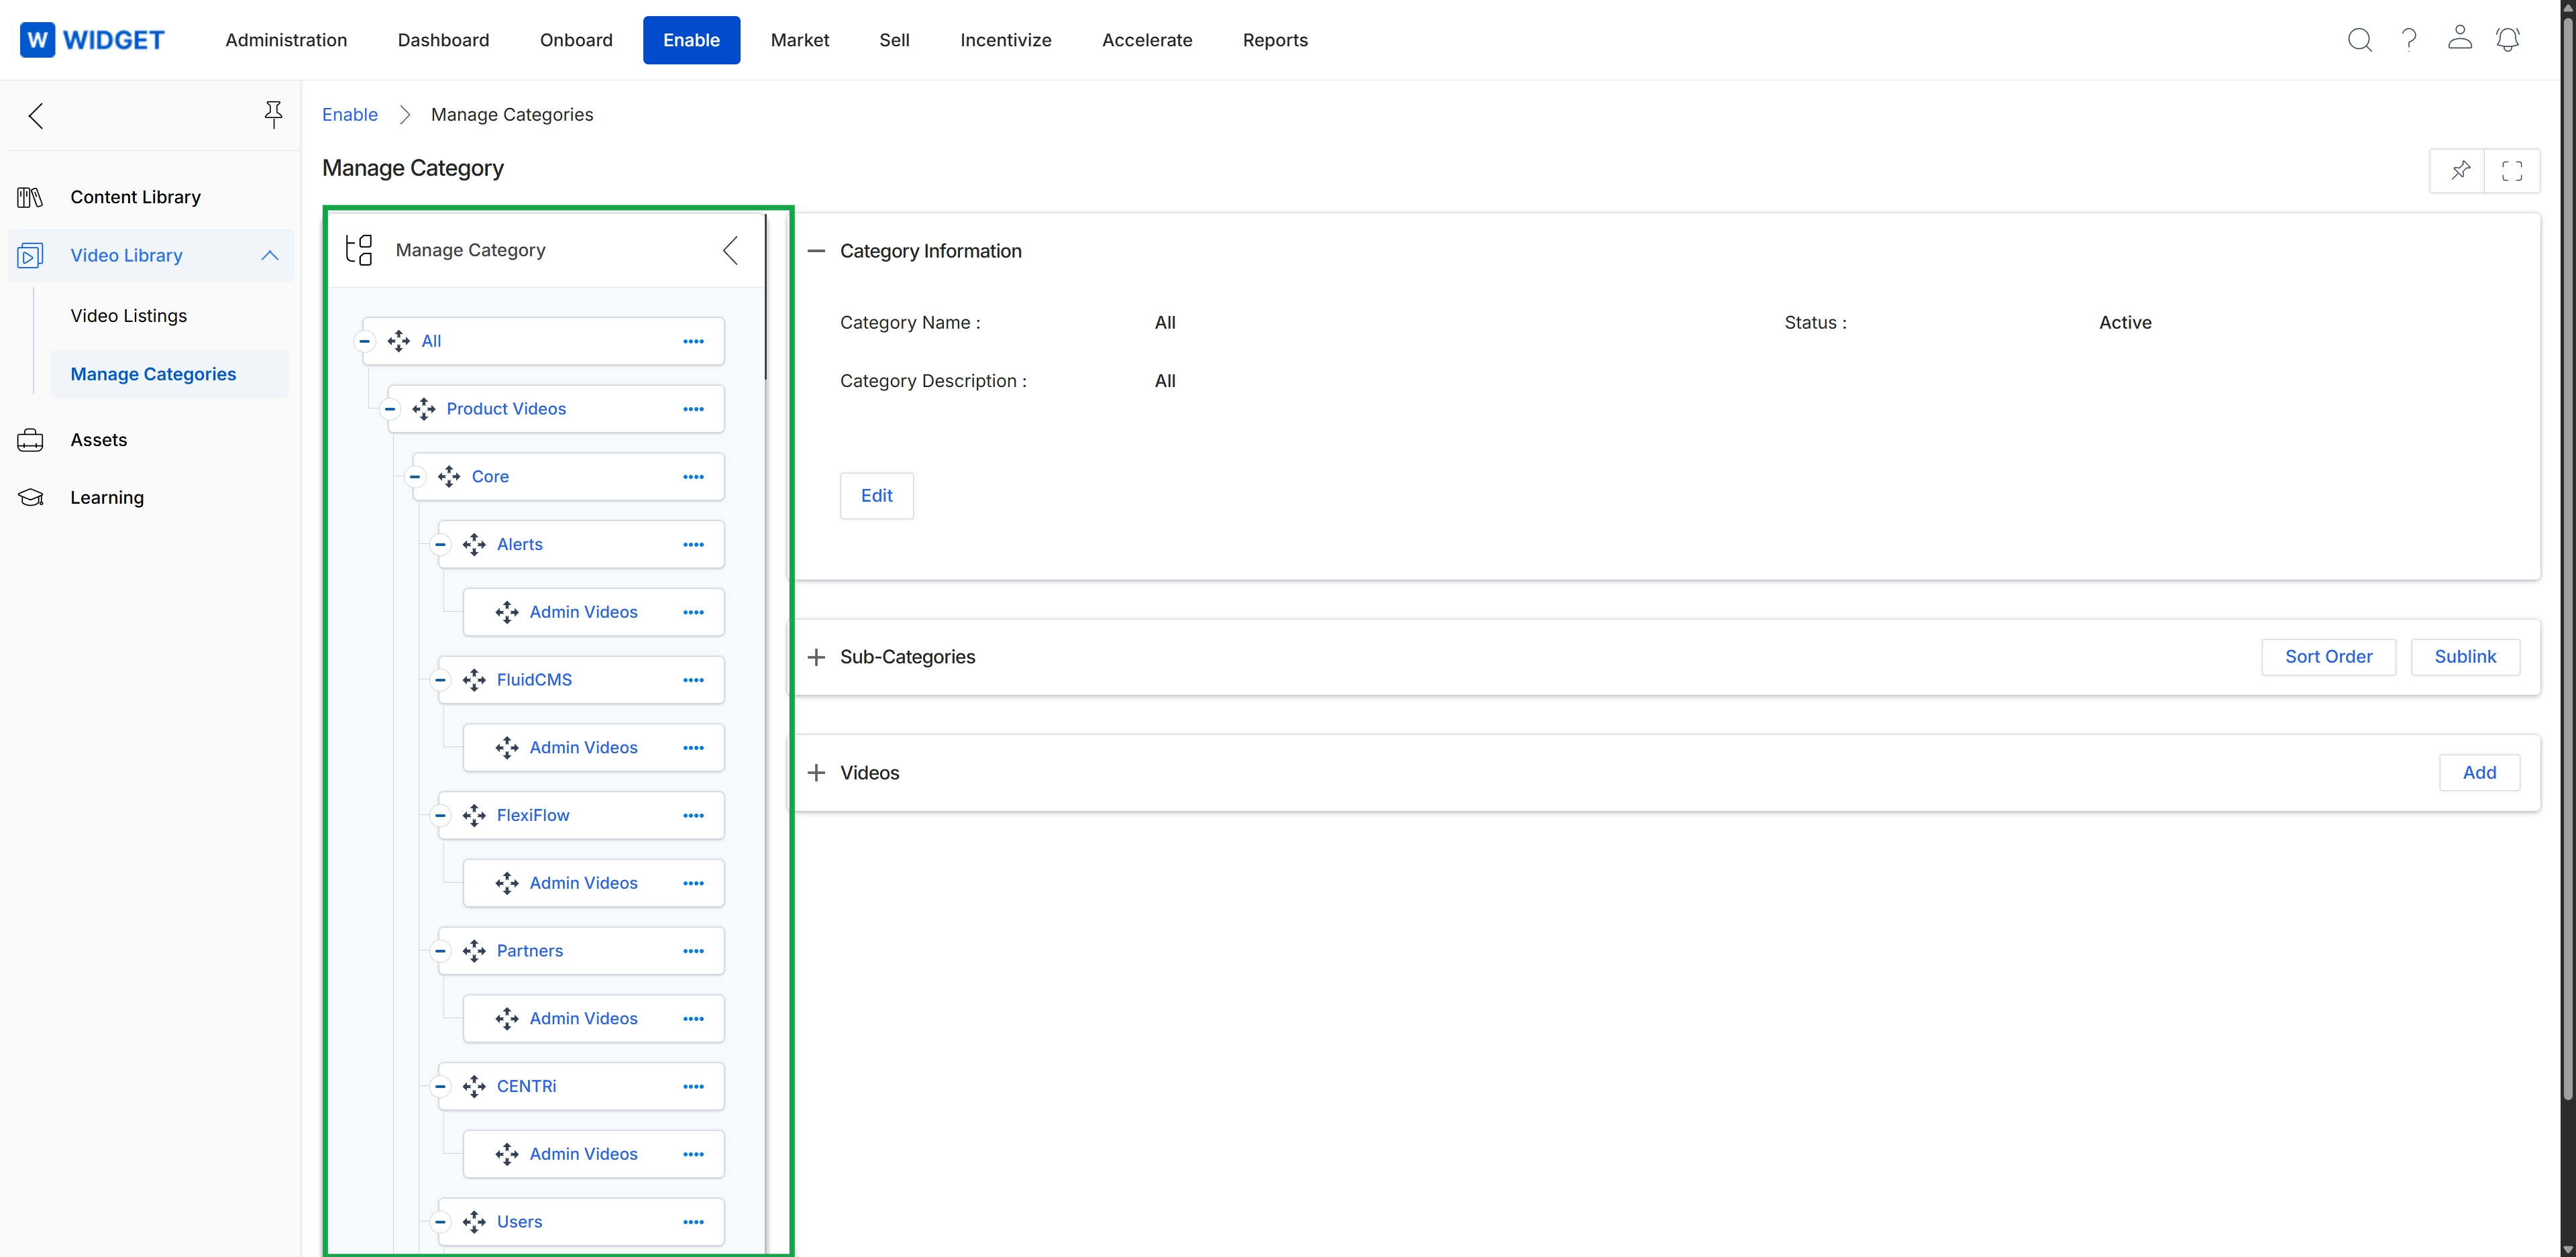Collapse the Users tree node
Screen dimensions: 2576x1257
point(440,1222)
